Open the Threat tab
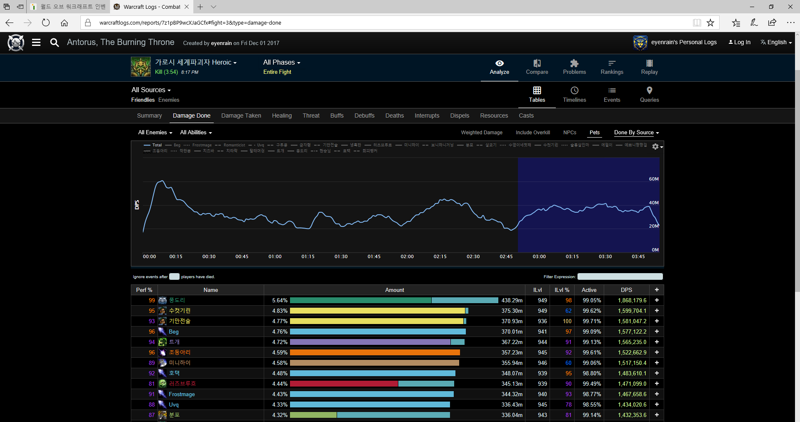The width and height of the screenshot is (800, 422). [311, 116]
